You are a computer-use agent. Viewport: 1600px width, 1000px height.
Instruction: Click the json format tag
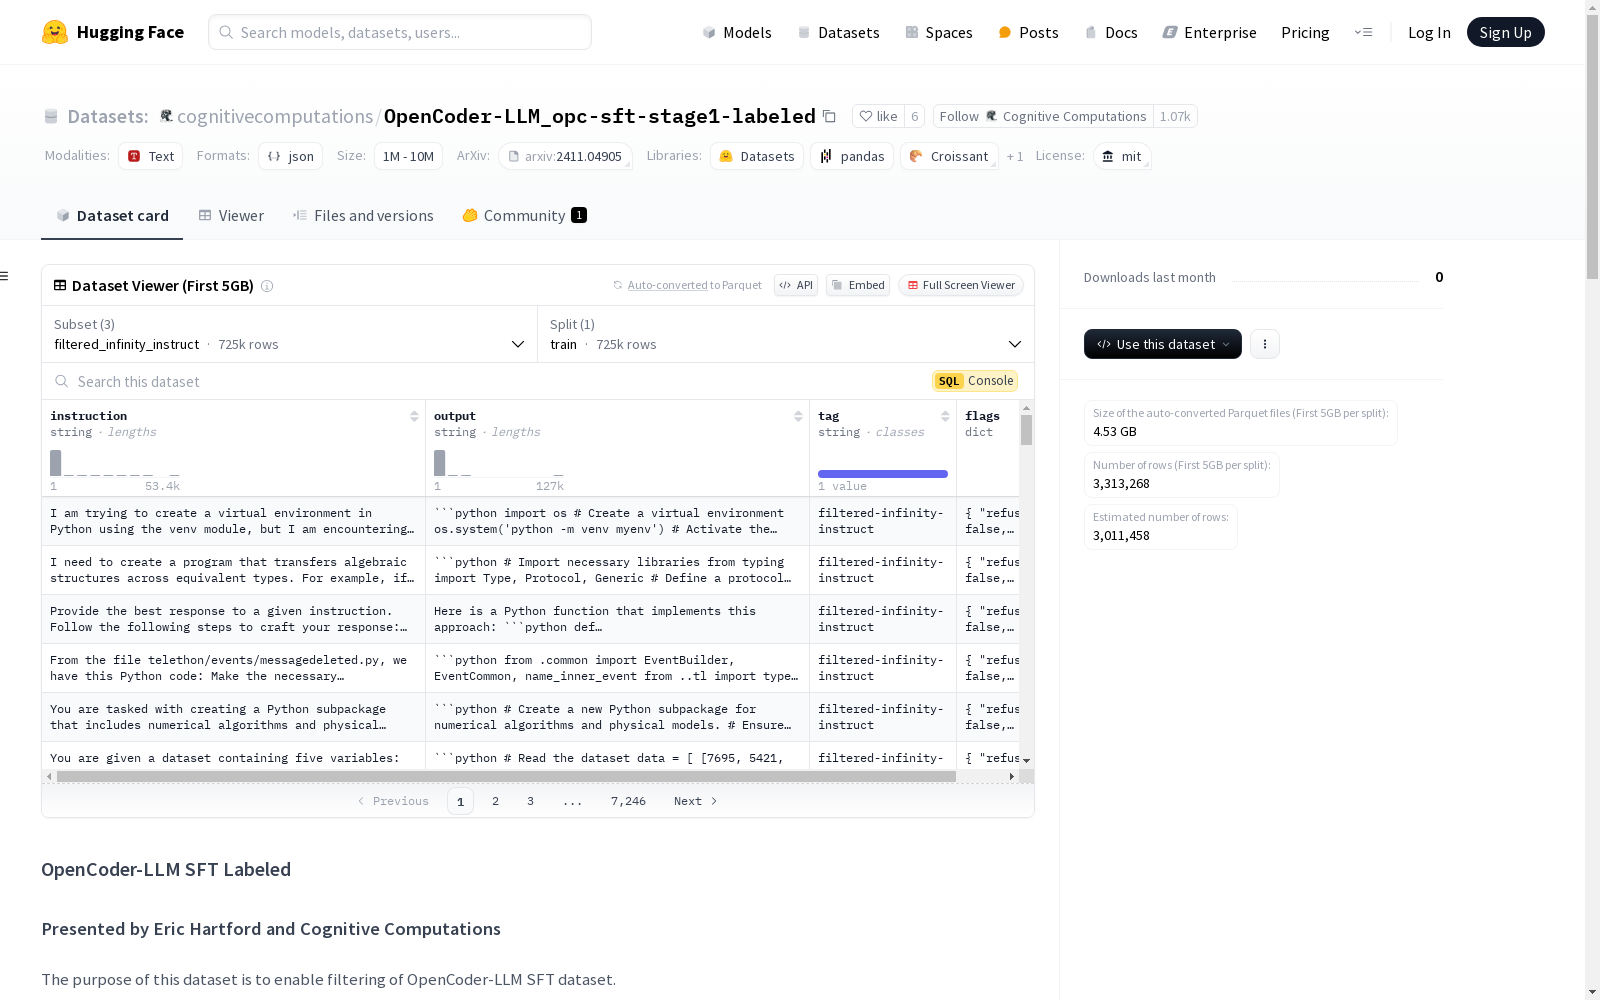coord(291,156)
